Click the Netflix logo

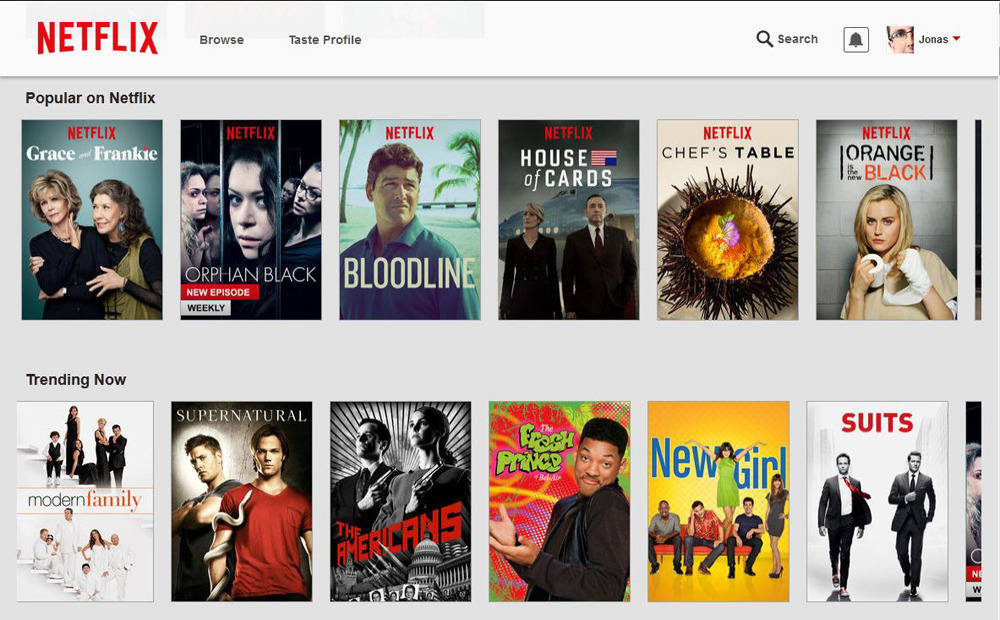coord(98,38)
